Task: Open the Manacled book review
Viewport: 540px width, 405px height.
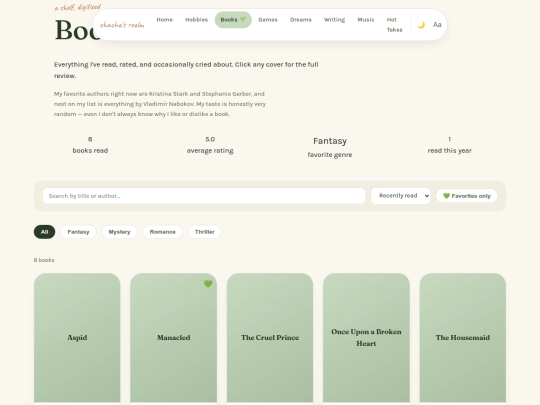Action: tap(174, 338)
